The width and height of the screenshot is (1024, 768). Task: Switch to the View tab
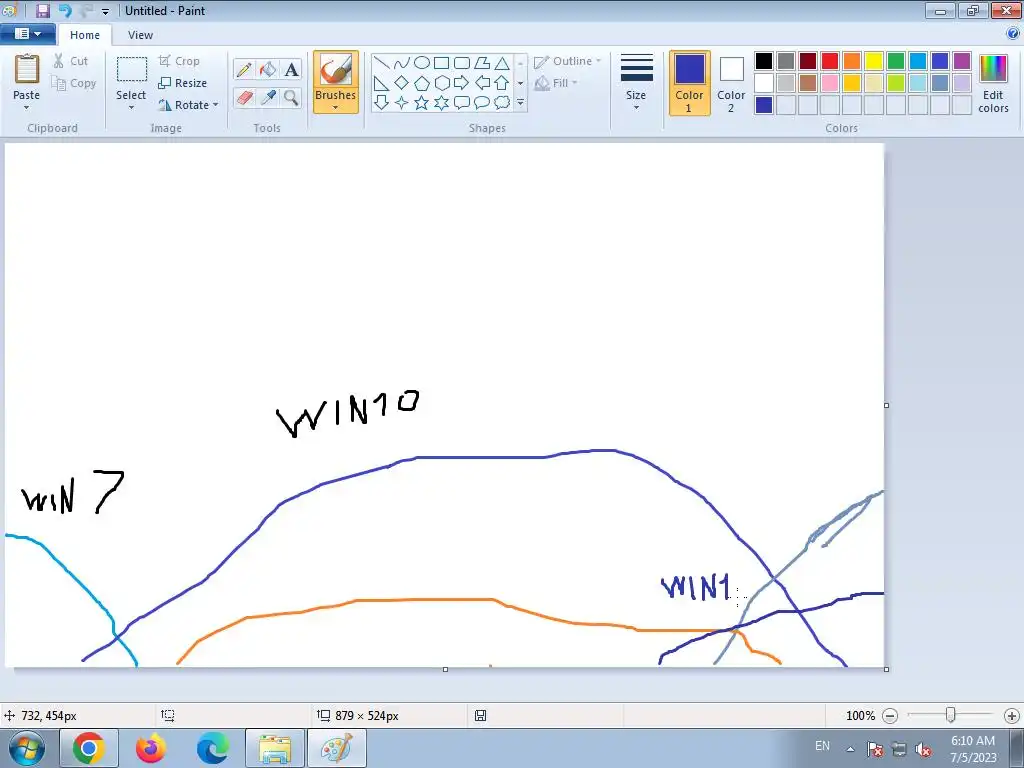(x=140, y=35)
